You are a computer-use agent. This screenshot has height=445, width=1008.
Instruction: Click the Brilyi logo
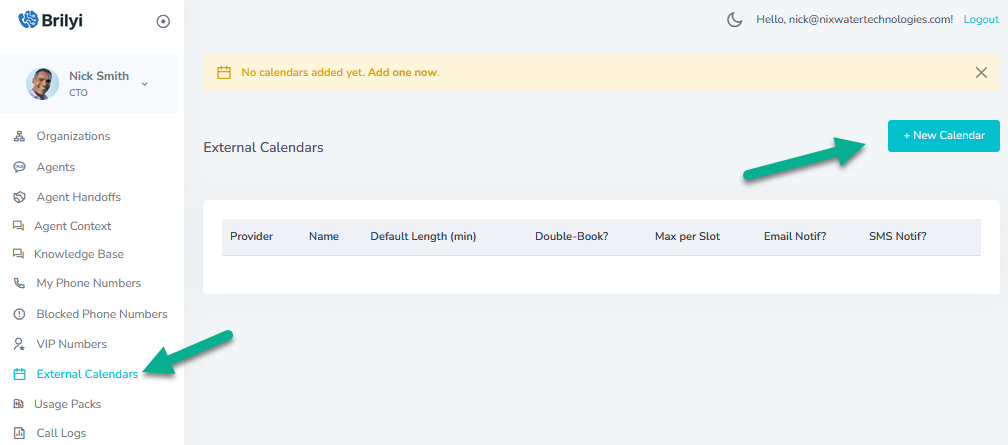pos(50,20)
